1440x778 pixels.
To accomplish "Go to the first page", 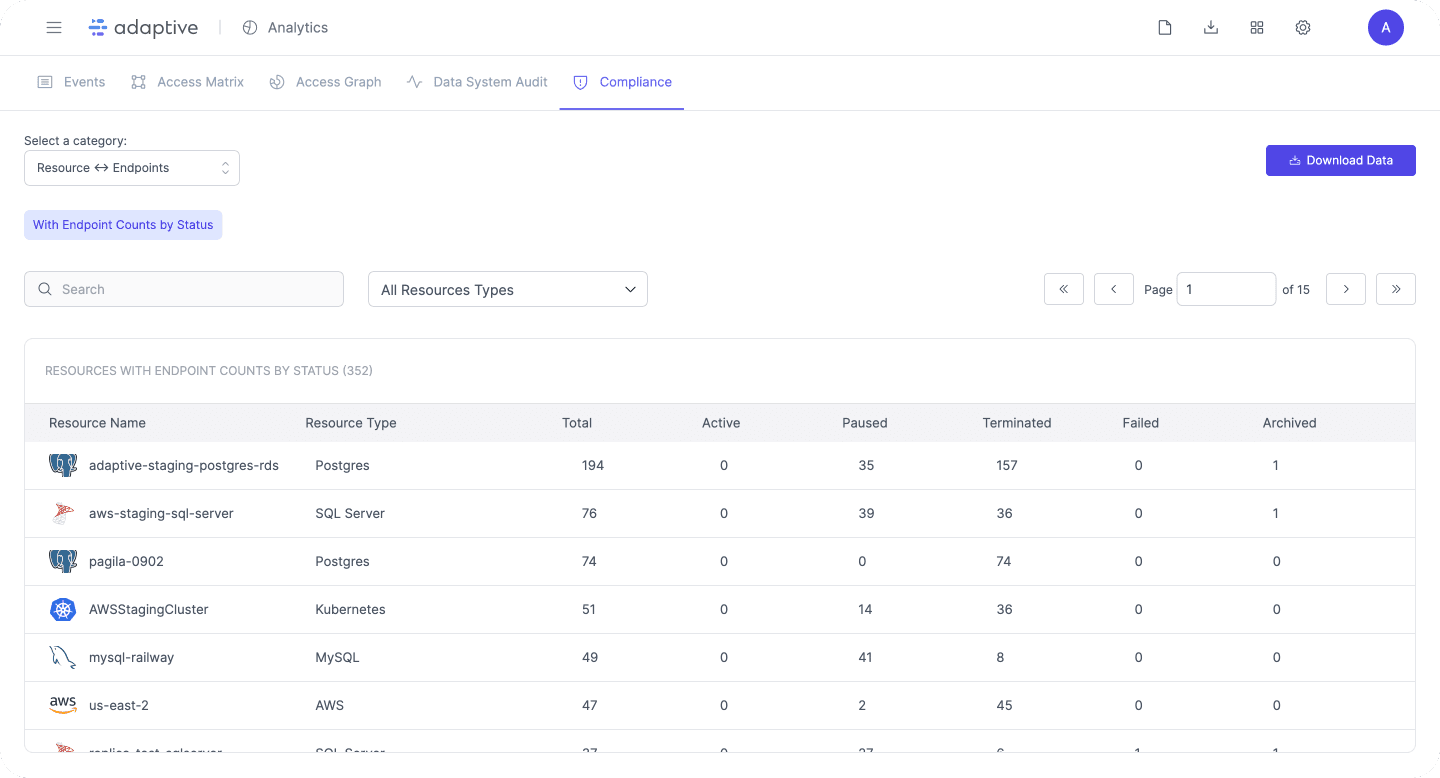I will pyautogui.click(x=1064, y=289).
